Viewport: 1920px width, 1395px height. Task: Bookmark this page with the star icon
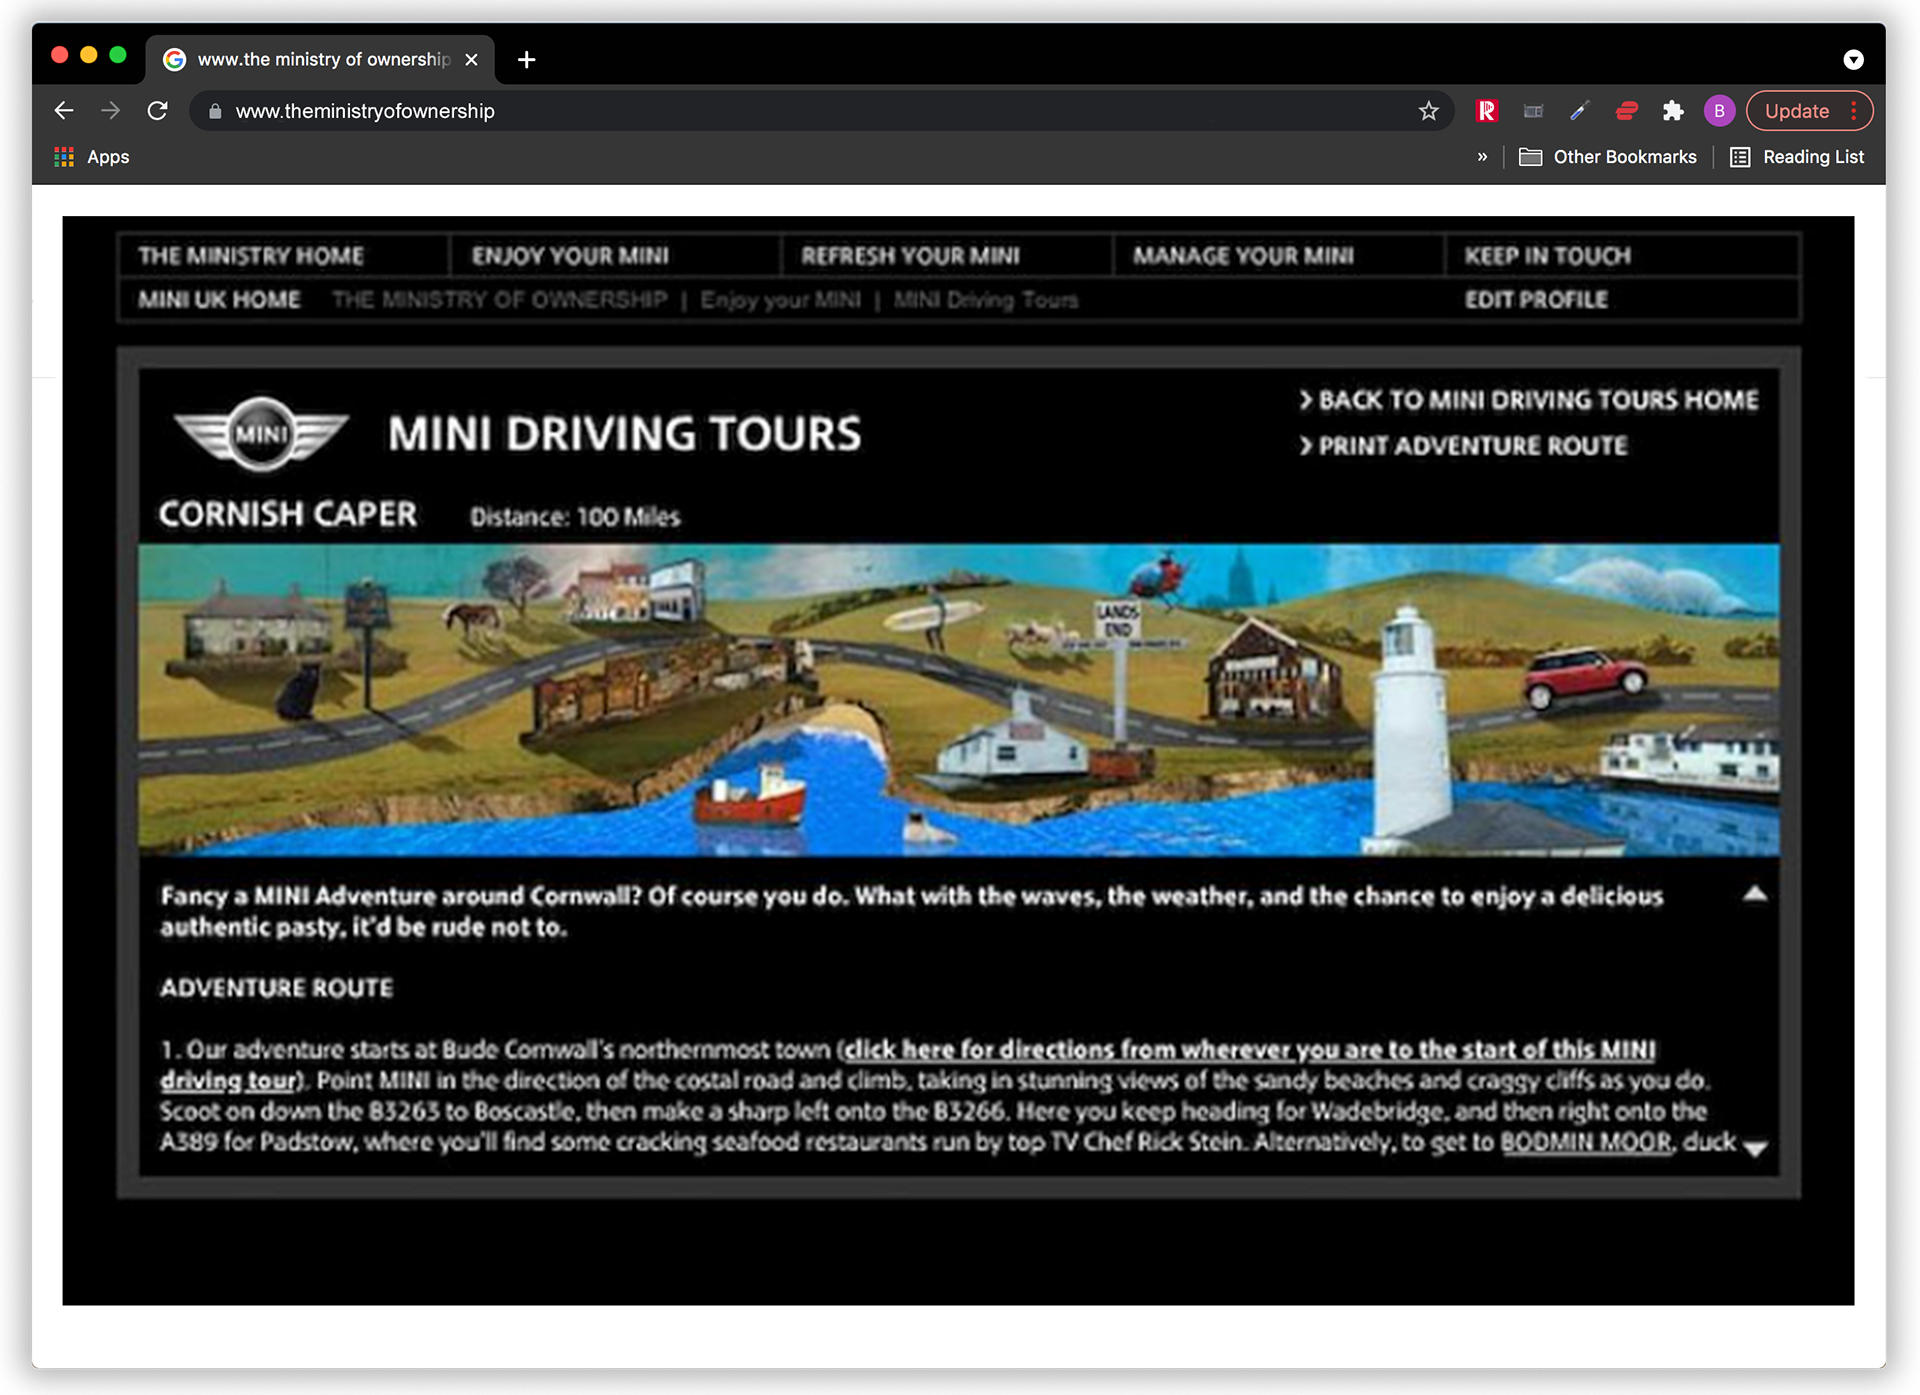tap(1428, 111)
